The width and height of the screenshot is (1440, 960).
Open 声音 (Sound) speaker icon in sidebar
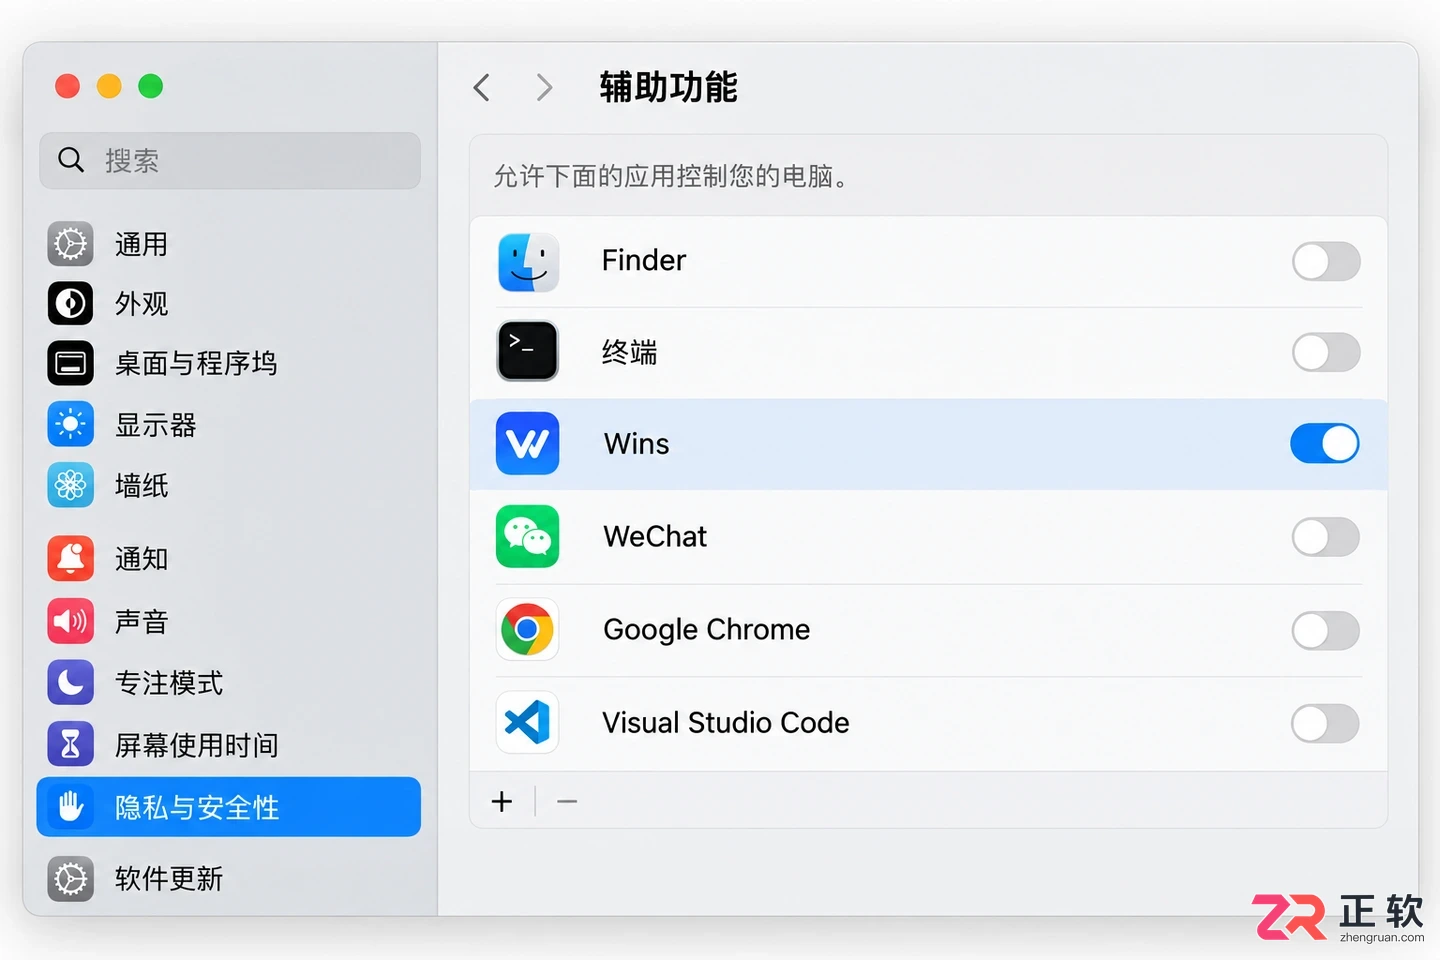point(71,621)
